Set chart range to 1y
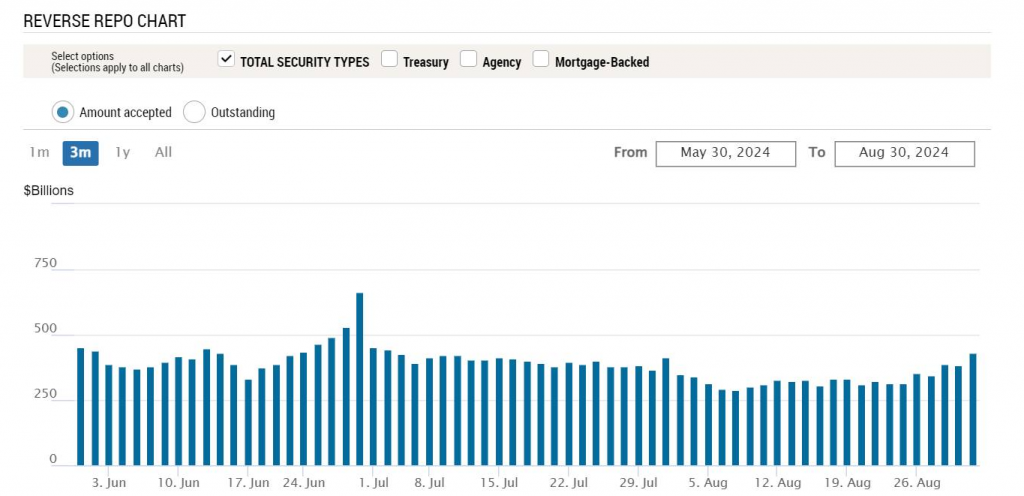 coord(122,152)
